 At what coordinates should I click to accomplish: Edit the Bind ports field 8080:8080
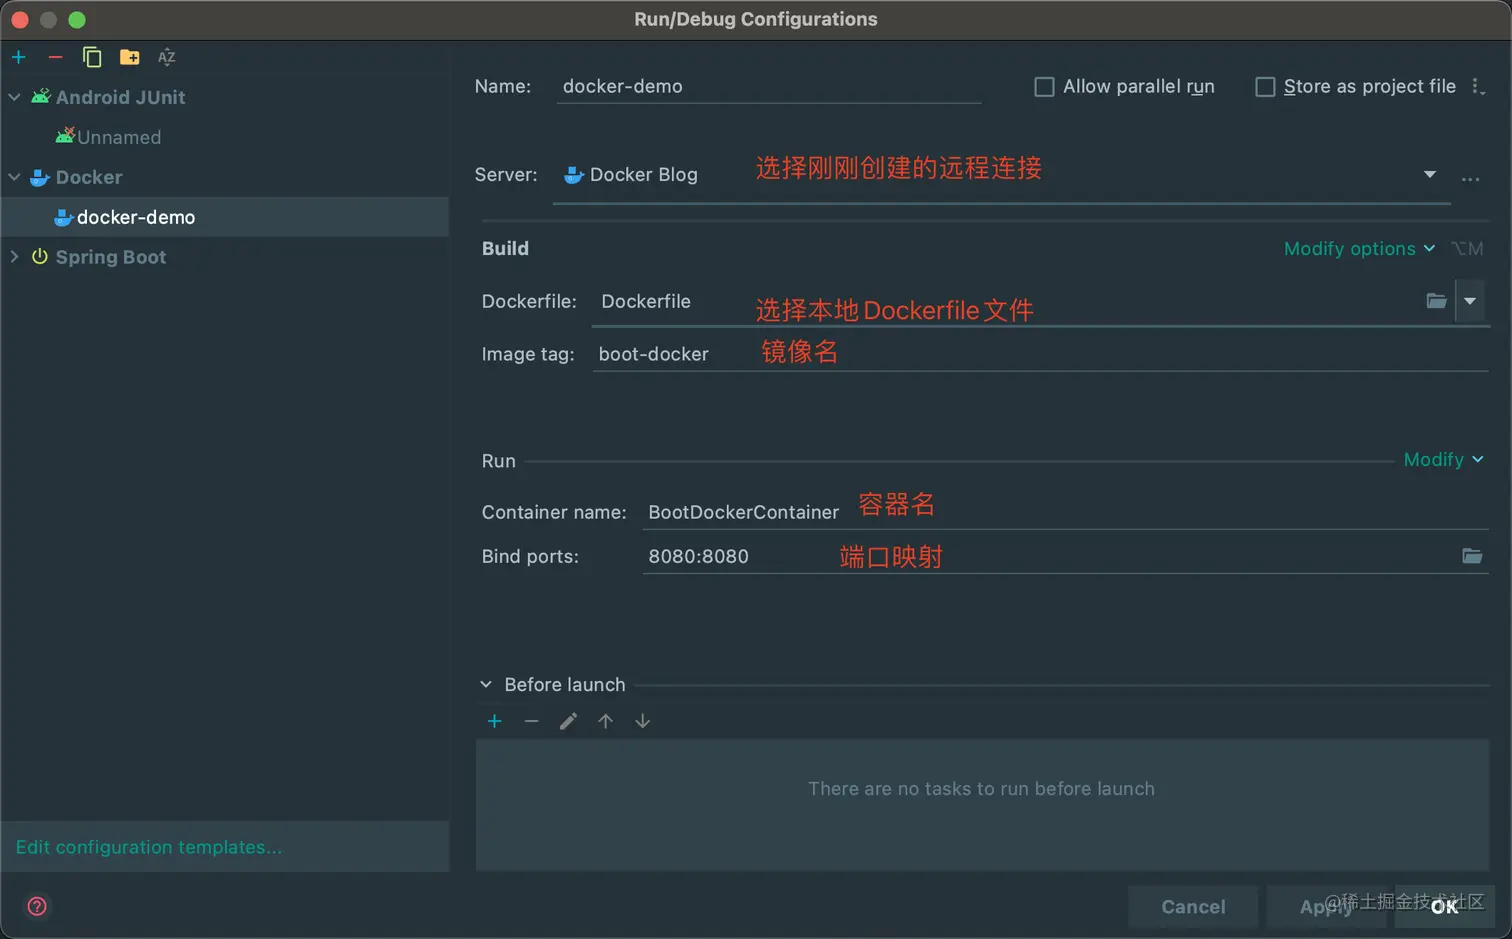(1050, 556)
